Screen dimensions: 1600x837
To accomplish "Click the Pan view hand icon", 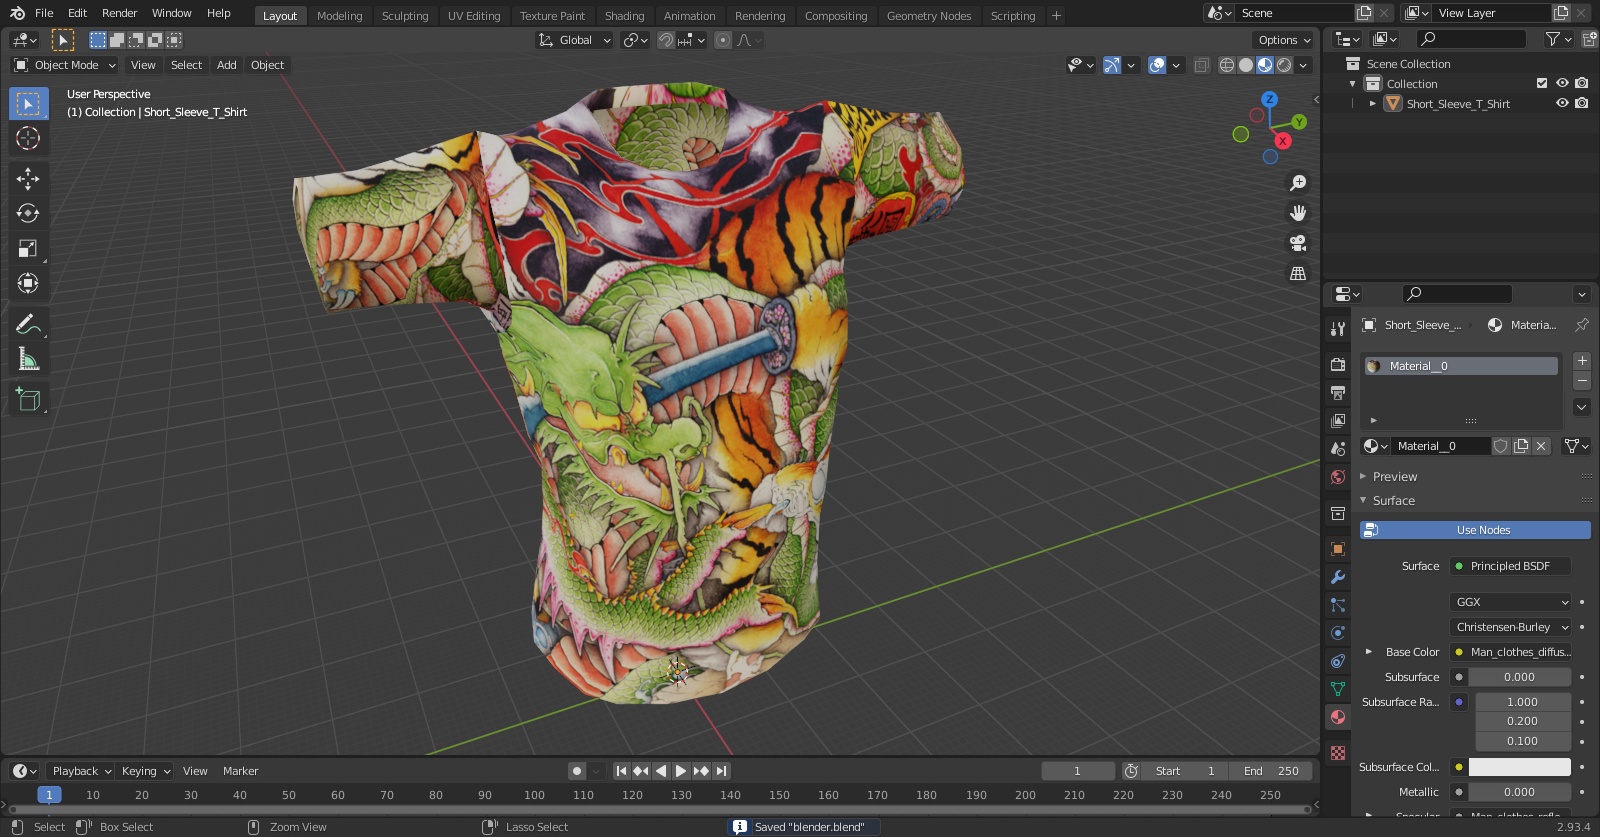I will 1298,213.
